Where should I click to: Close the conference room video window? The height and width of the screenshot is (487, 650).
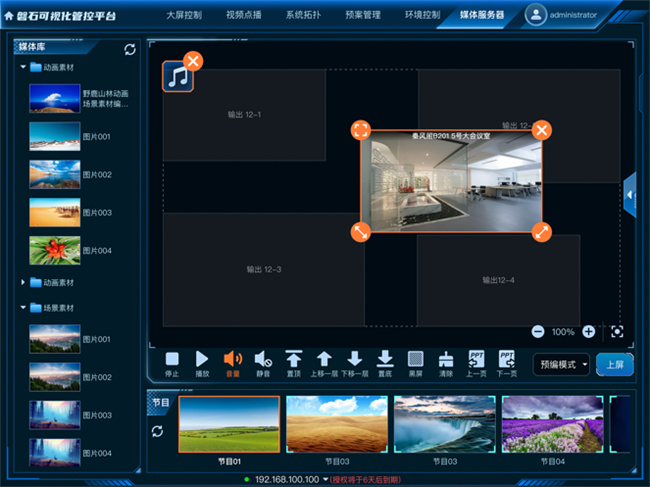click(541, 130)
